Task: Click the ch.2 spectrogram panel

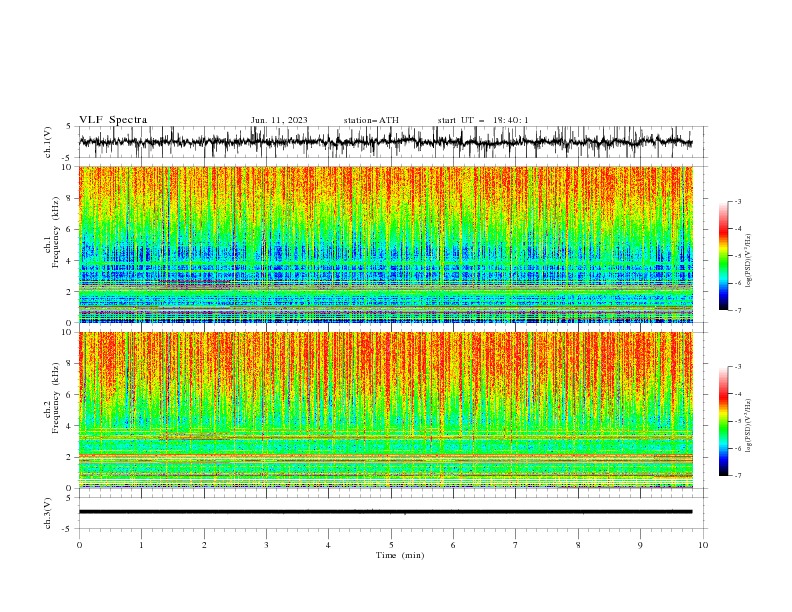Action: click(x=386, y=410)
